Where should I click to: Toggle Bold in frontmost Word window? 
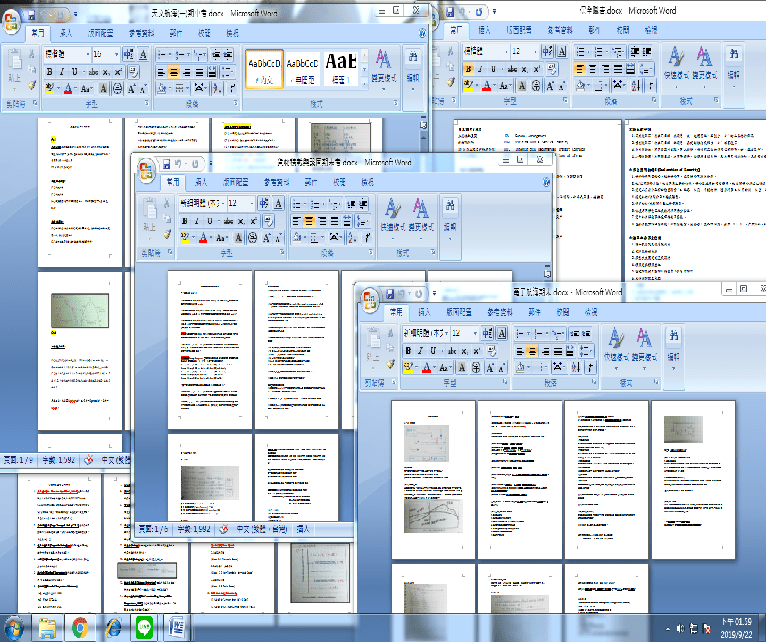(407, 351)
